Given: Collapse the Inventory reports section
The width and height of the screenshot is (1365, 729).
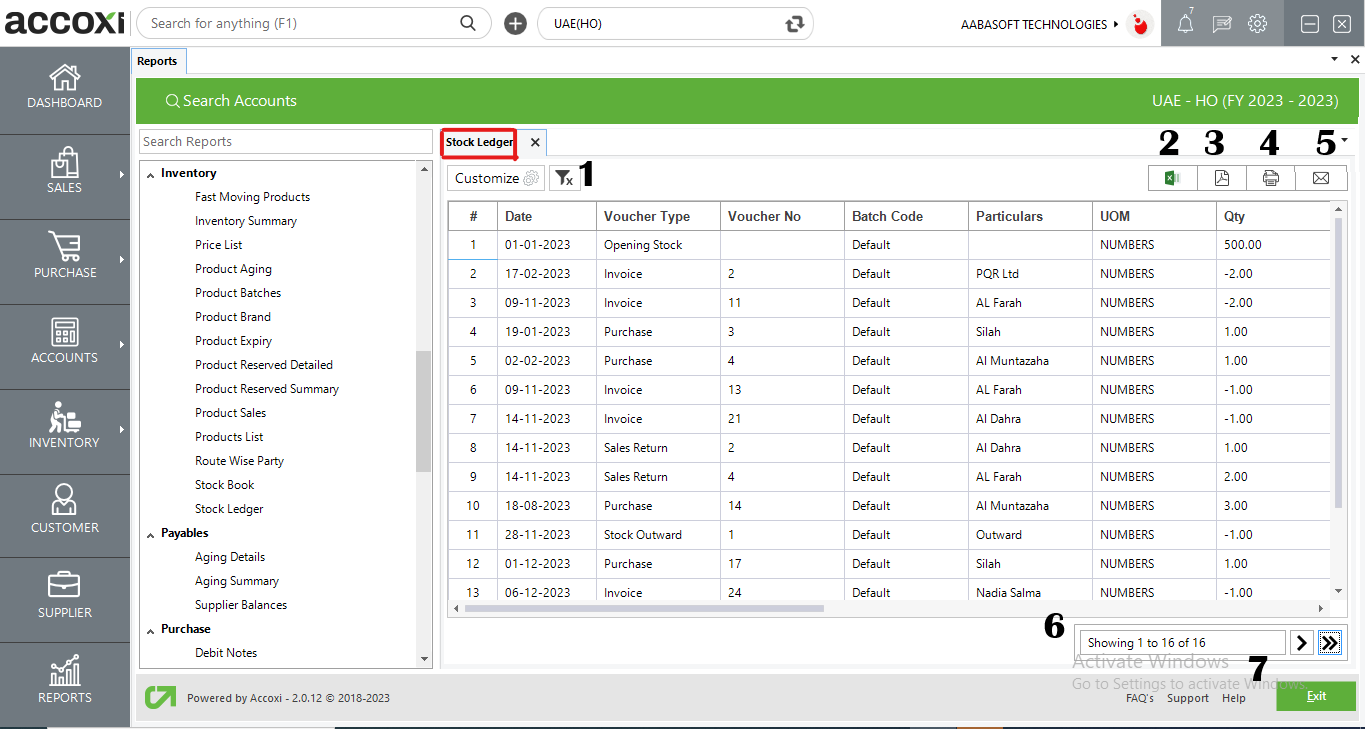Looking at the screenshot, I should pyautogui.click(x=151, y=172).
